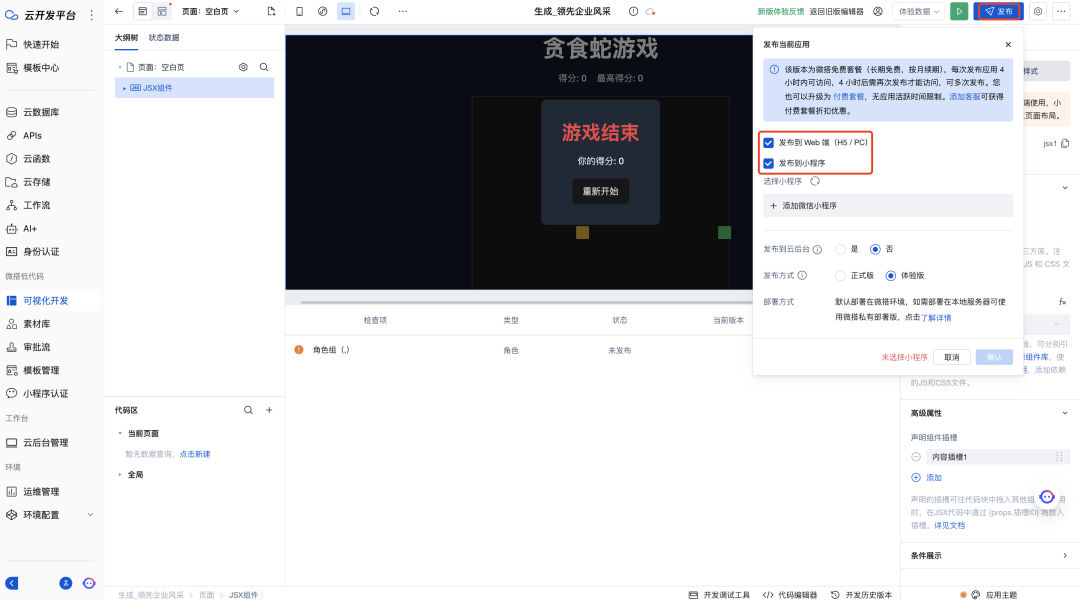Select the mini program preview icon
Image resolution: width=1080 pixels, height=600 pixels.
[322, 11]
